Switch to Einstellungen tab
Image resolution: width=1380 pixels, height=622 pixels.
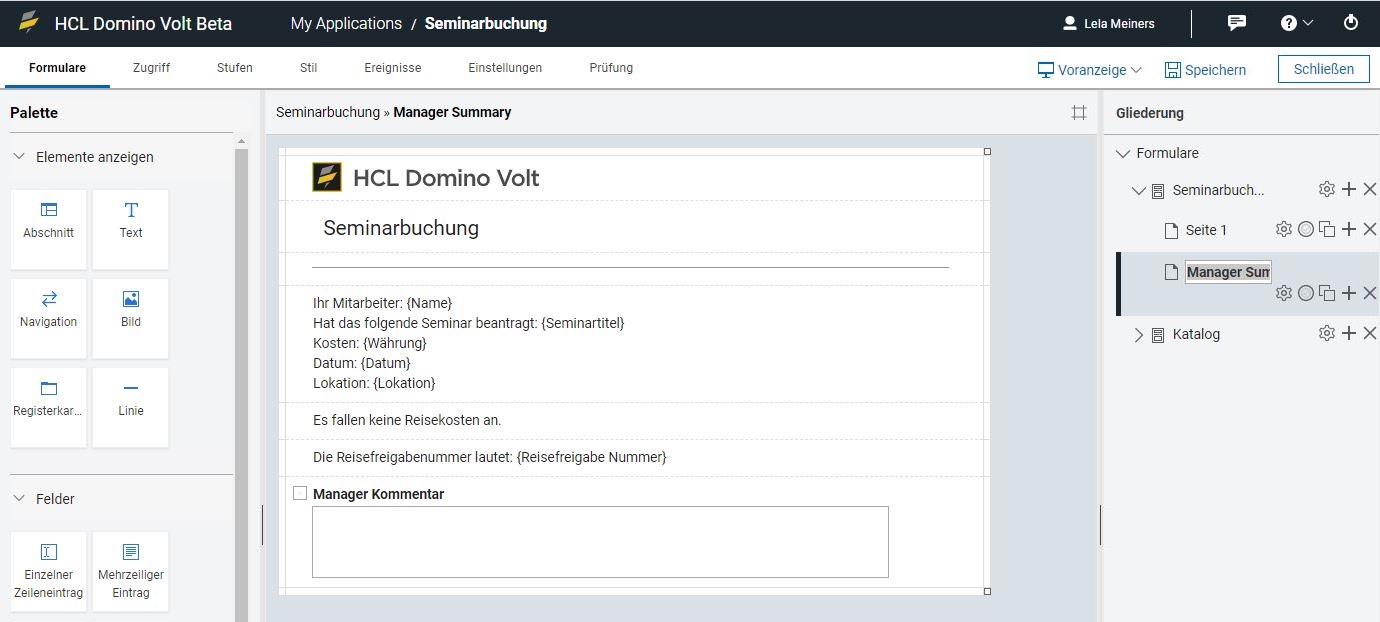point(505,68)
